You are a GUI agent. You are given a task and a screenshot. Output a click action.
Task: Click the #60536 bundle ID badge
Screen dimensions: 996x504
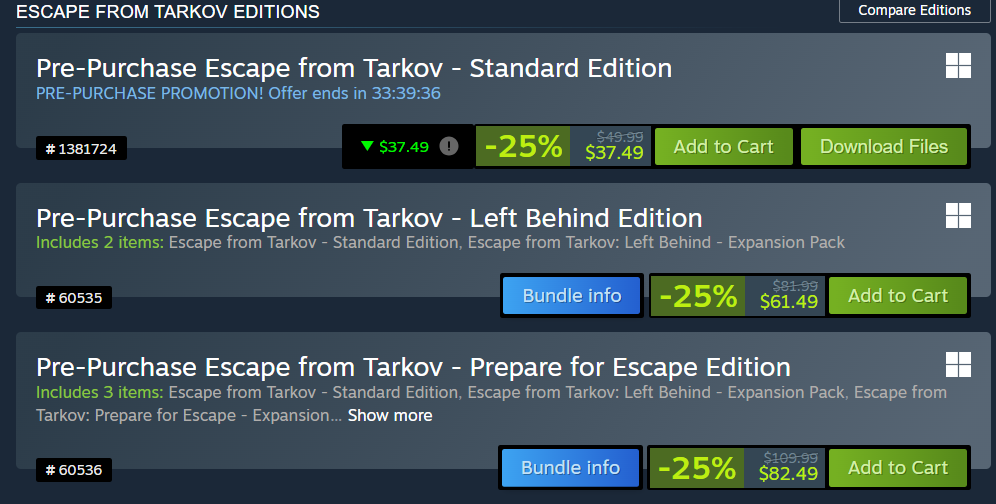click(74, 469)
